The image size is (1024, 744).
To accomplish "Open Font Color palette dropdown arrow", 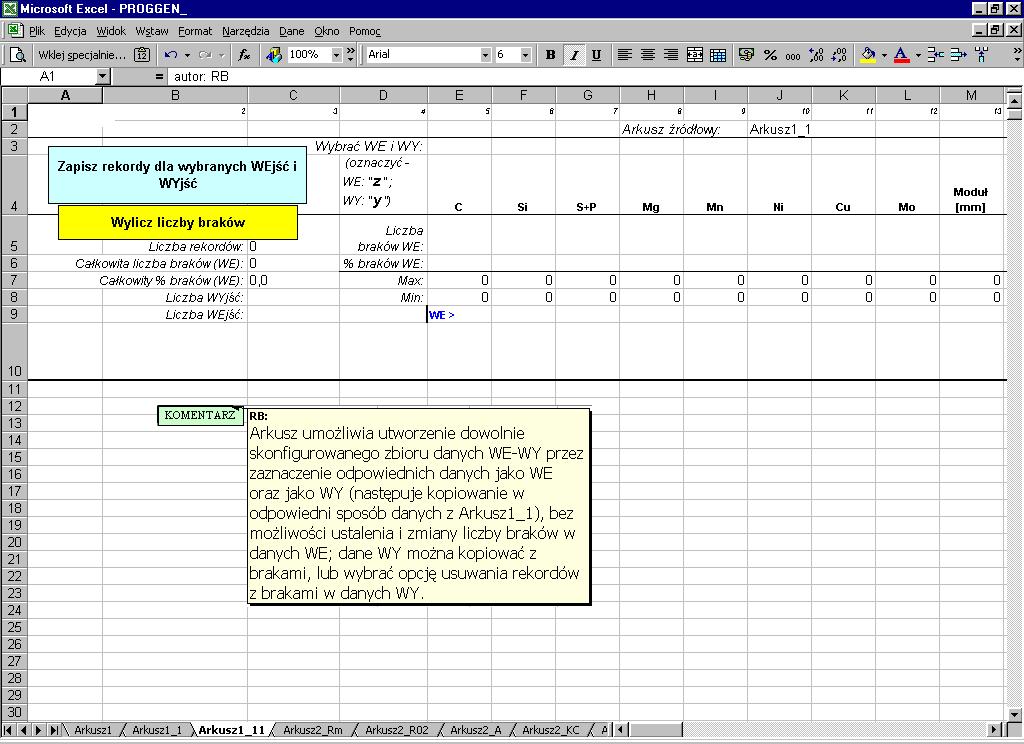I will click(918, 55).
